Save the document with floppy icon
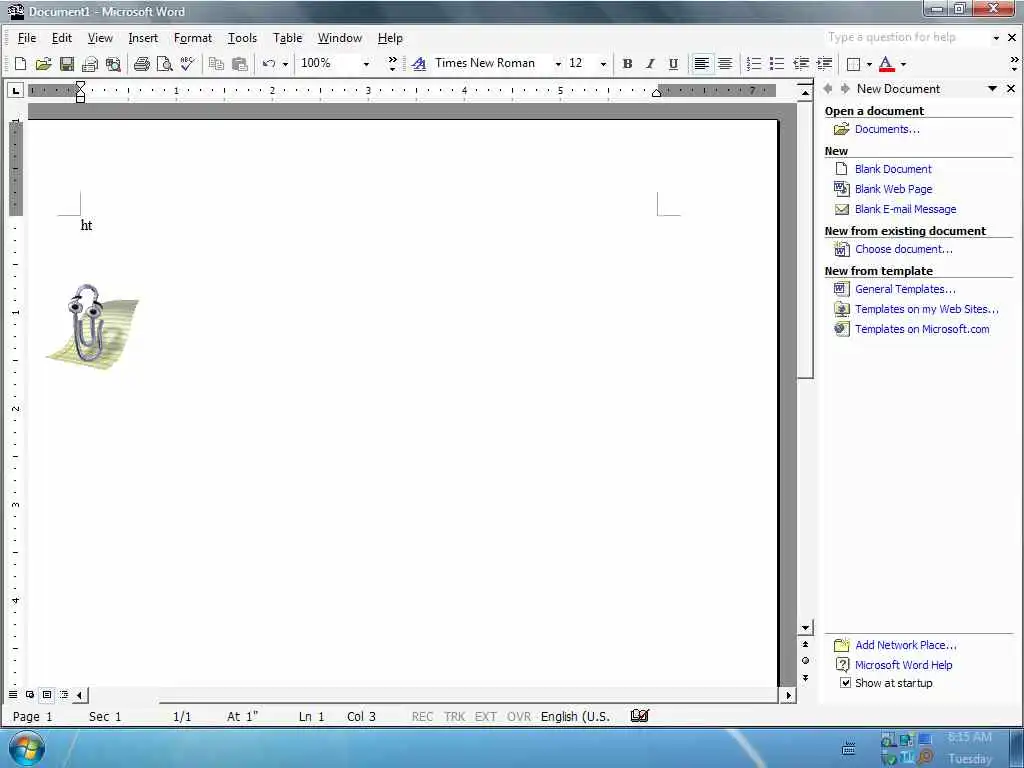1024x768 pixels. (67, 63)
